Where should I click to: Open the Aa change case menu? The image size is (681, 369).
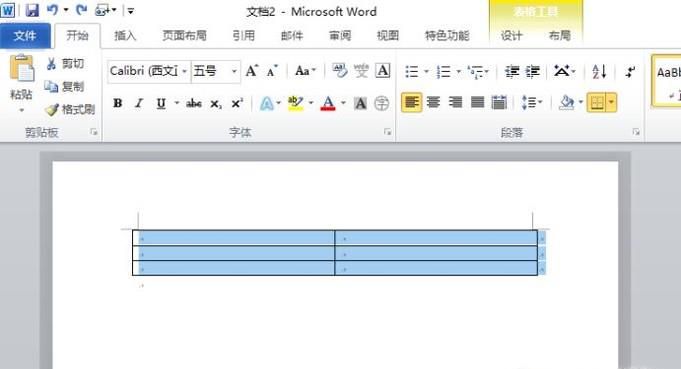(305, 71)
